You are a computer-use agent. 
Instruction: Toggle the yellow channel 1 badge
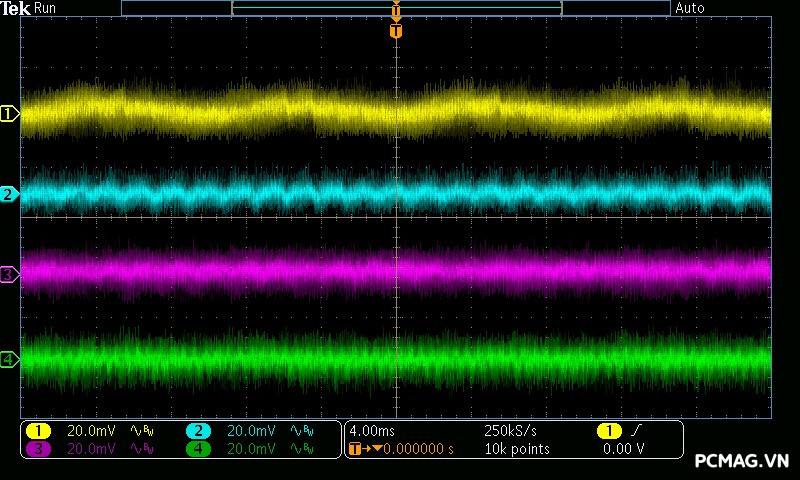coord(38,431)
